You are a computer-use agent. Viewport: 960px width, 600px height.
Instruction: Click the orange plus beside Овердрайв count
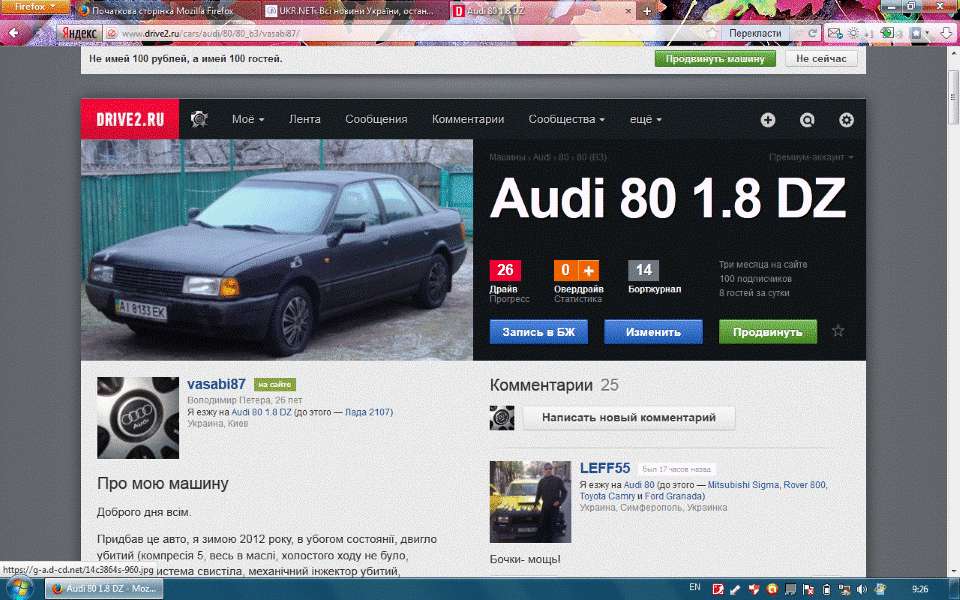point(588,270)
